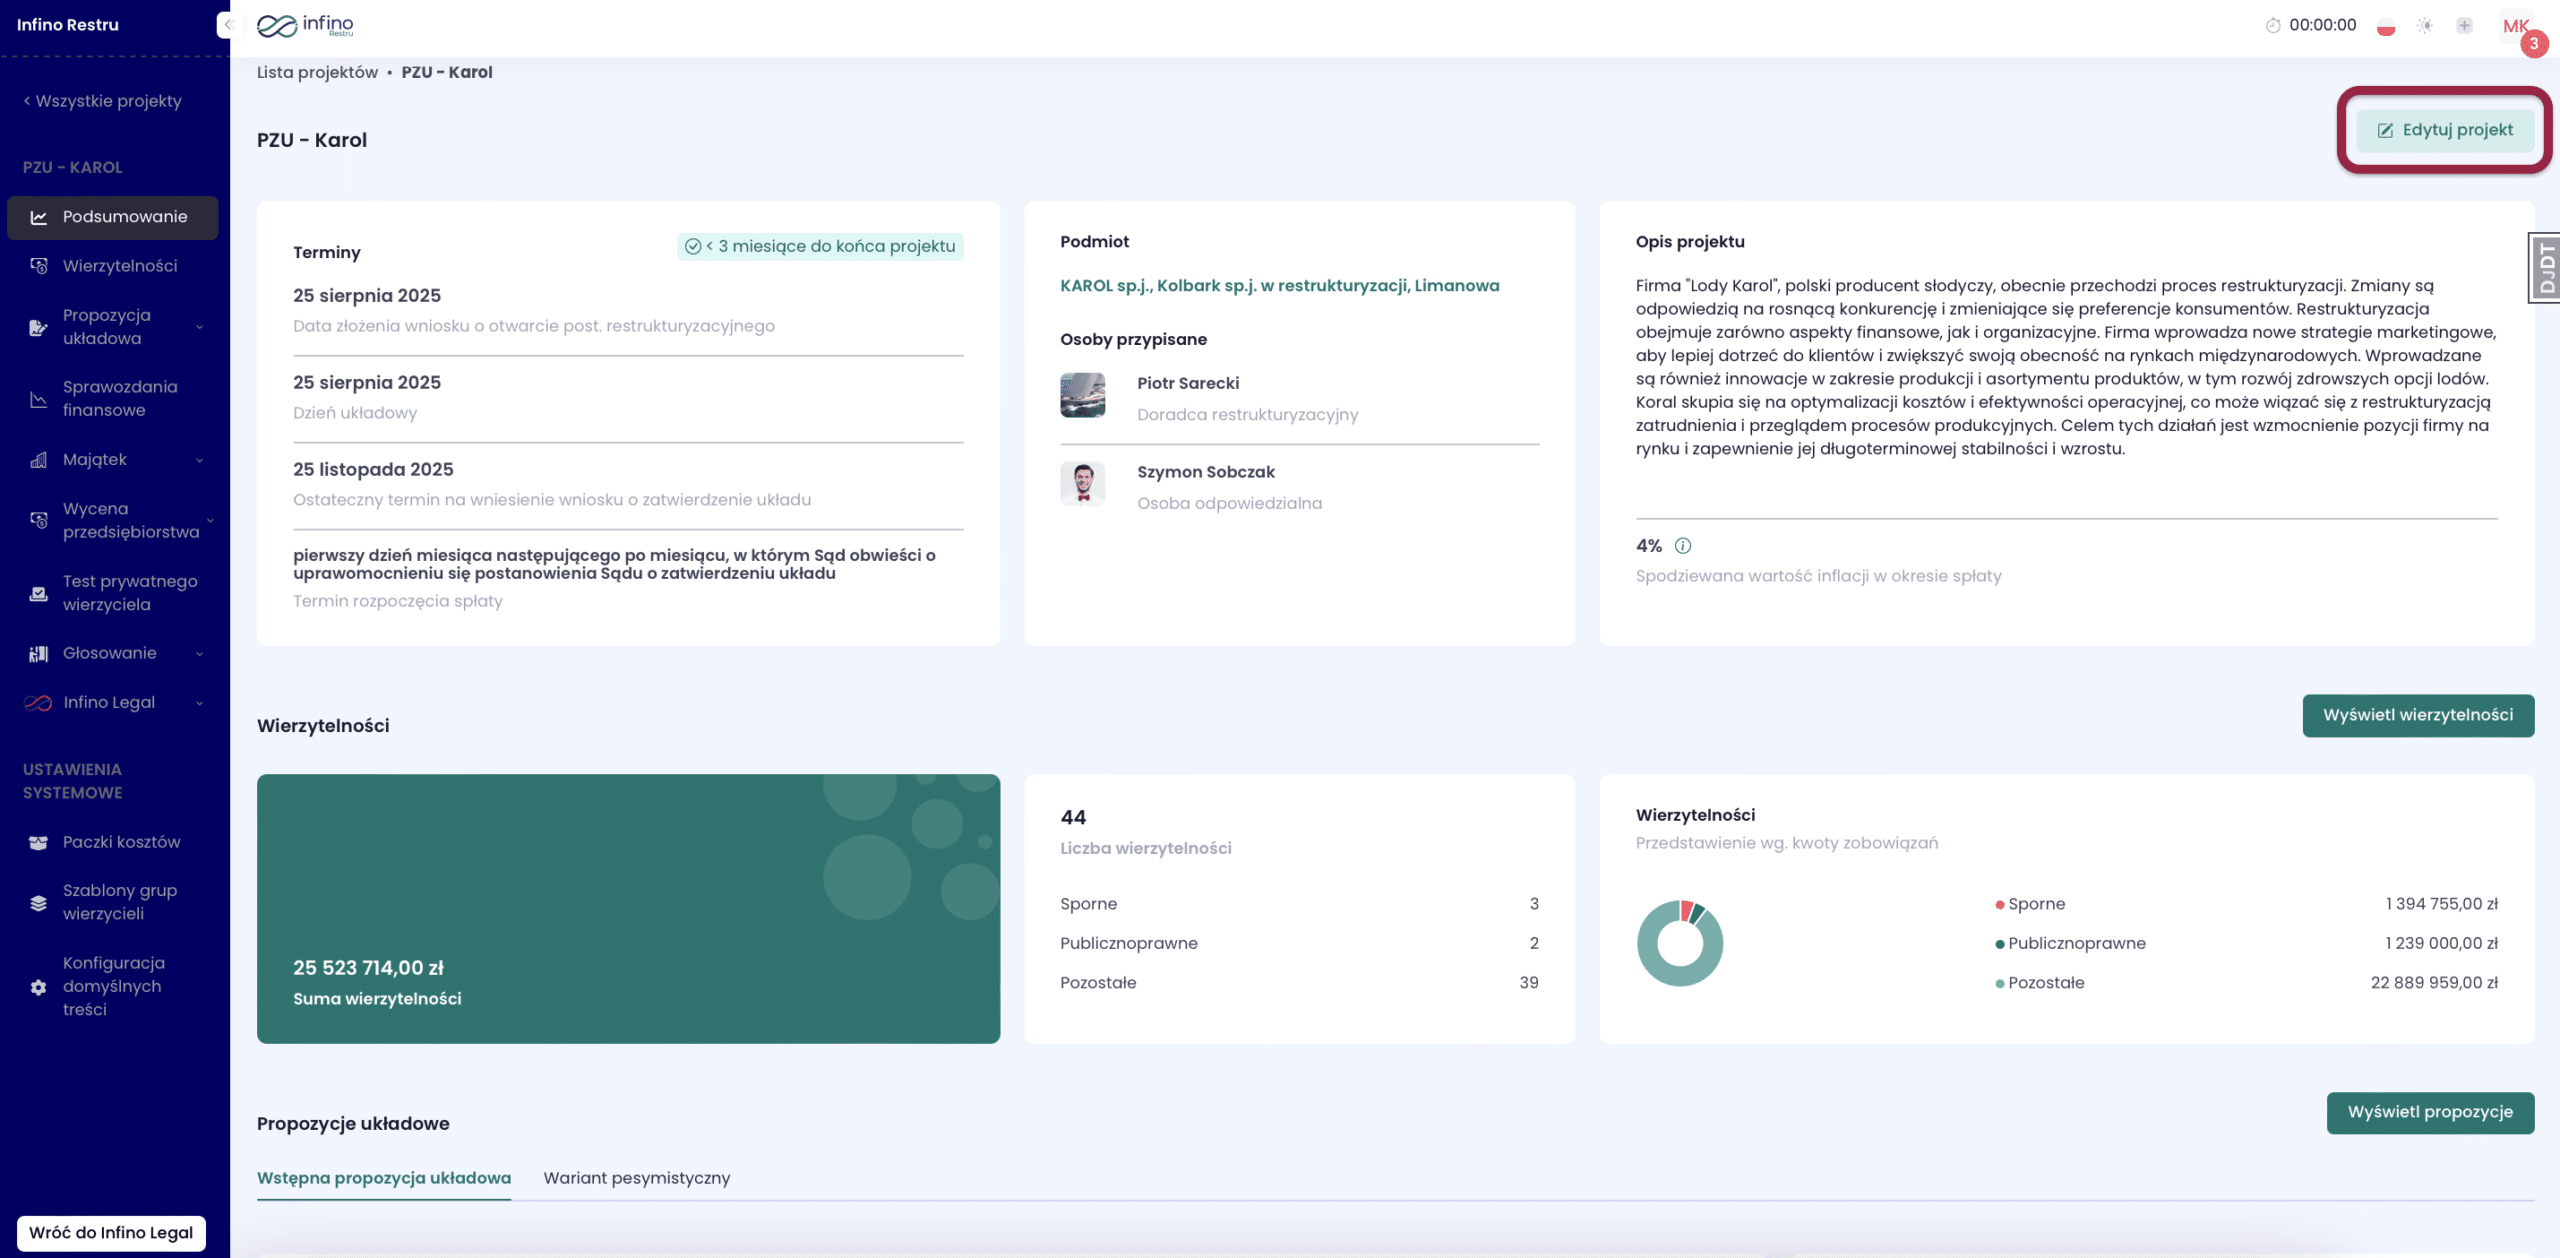Expand Propozycja układowa sidebar submenu
The height and width of the screenshot is (1258, 2560).
pyautogui.click(x=199, y=327)
